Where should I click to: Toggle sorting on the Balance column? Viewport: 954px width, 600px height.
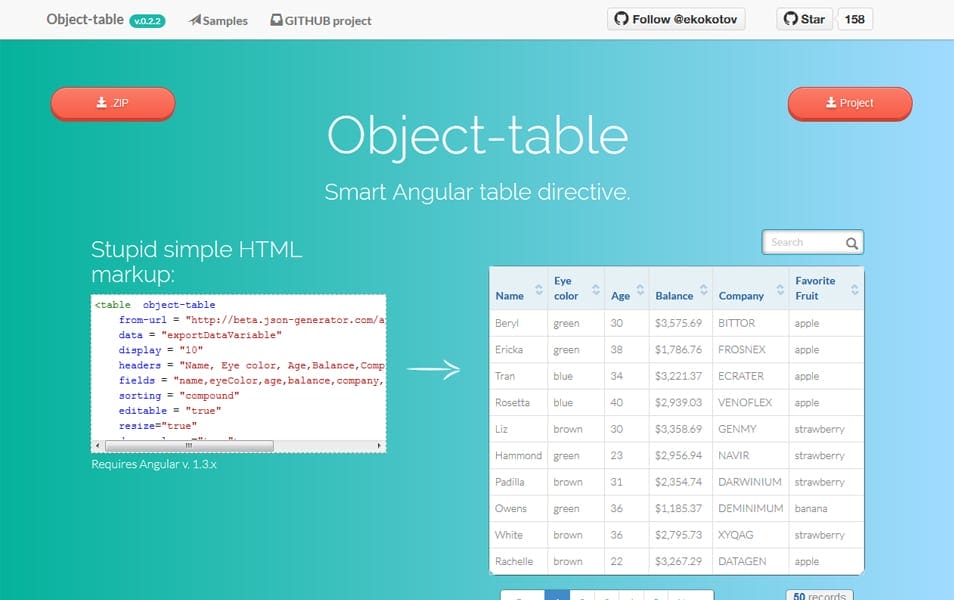(703, 287)
